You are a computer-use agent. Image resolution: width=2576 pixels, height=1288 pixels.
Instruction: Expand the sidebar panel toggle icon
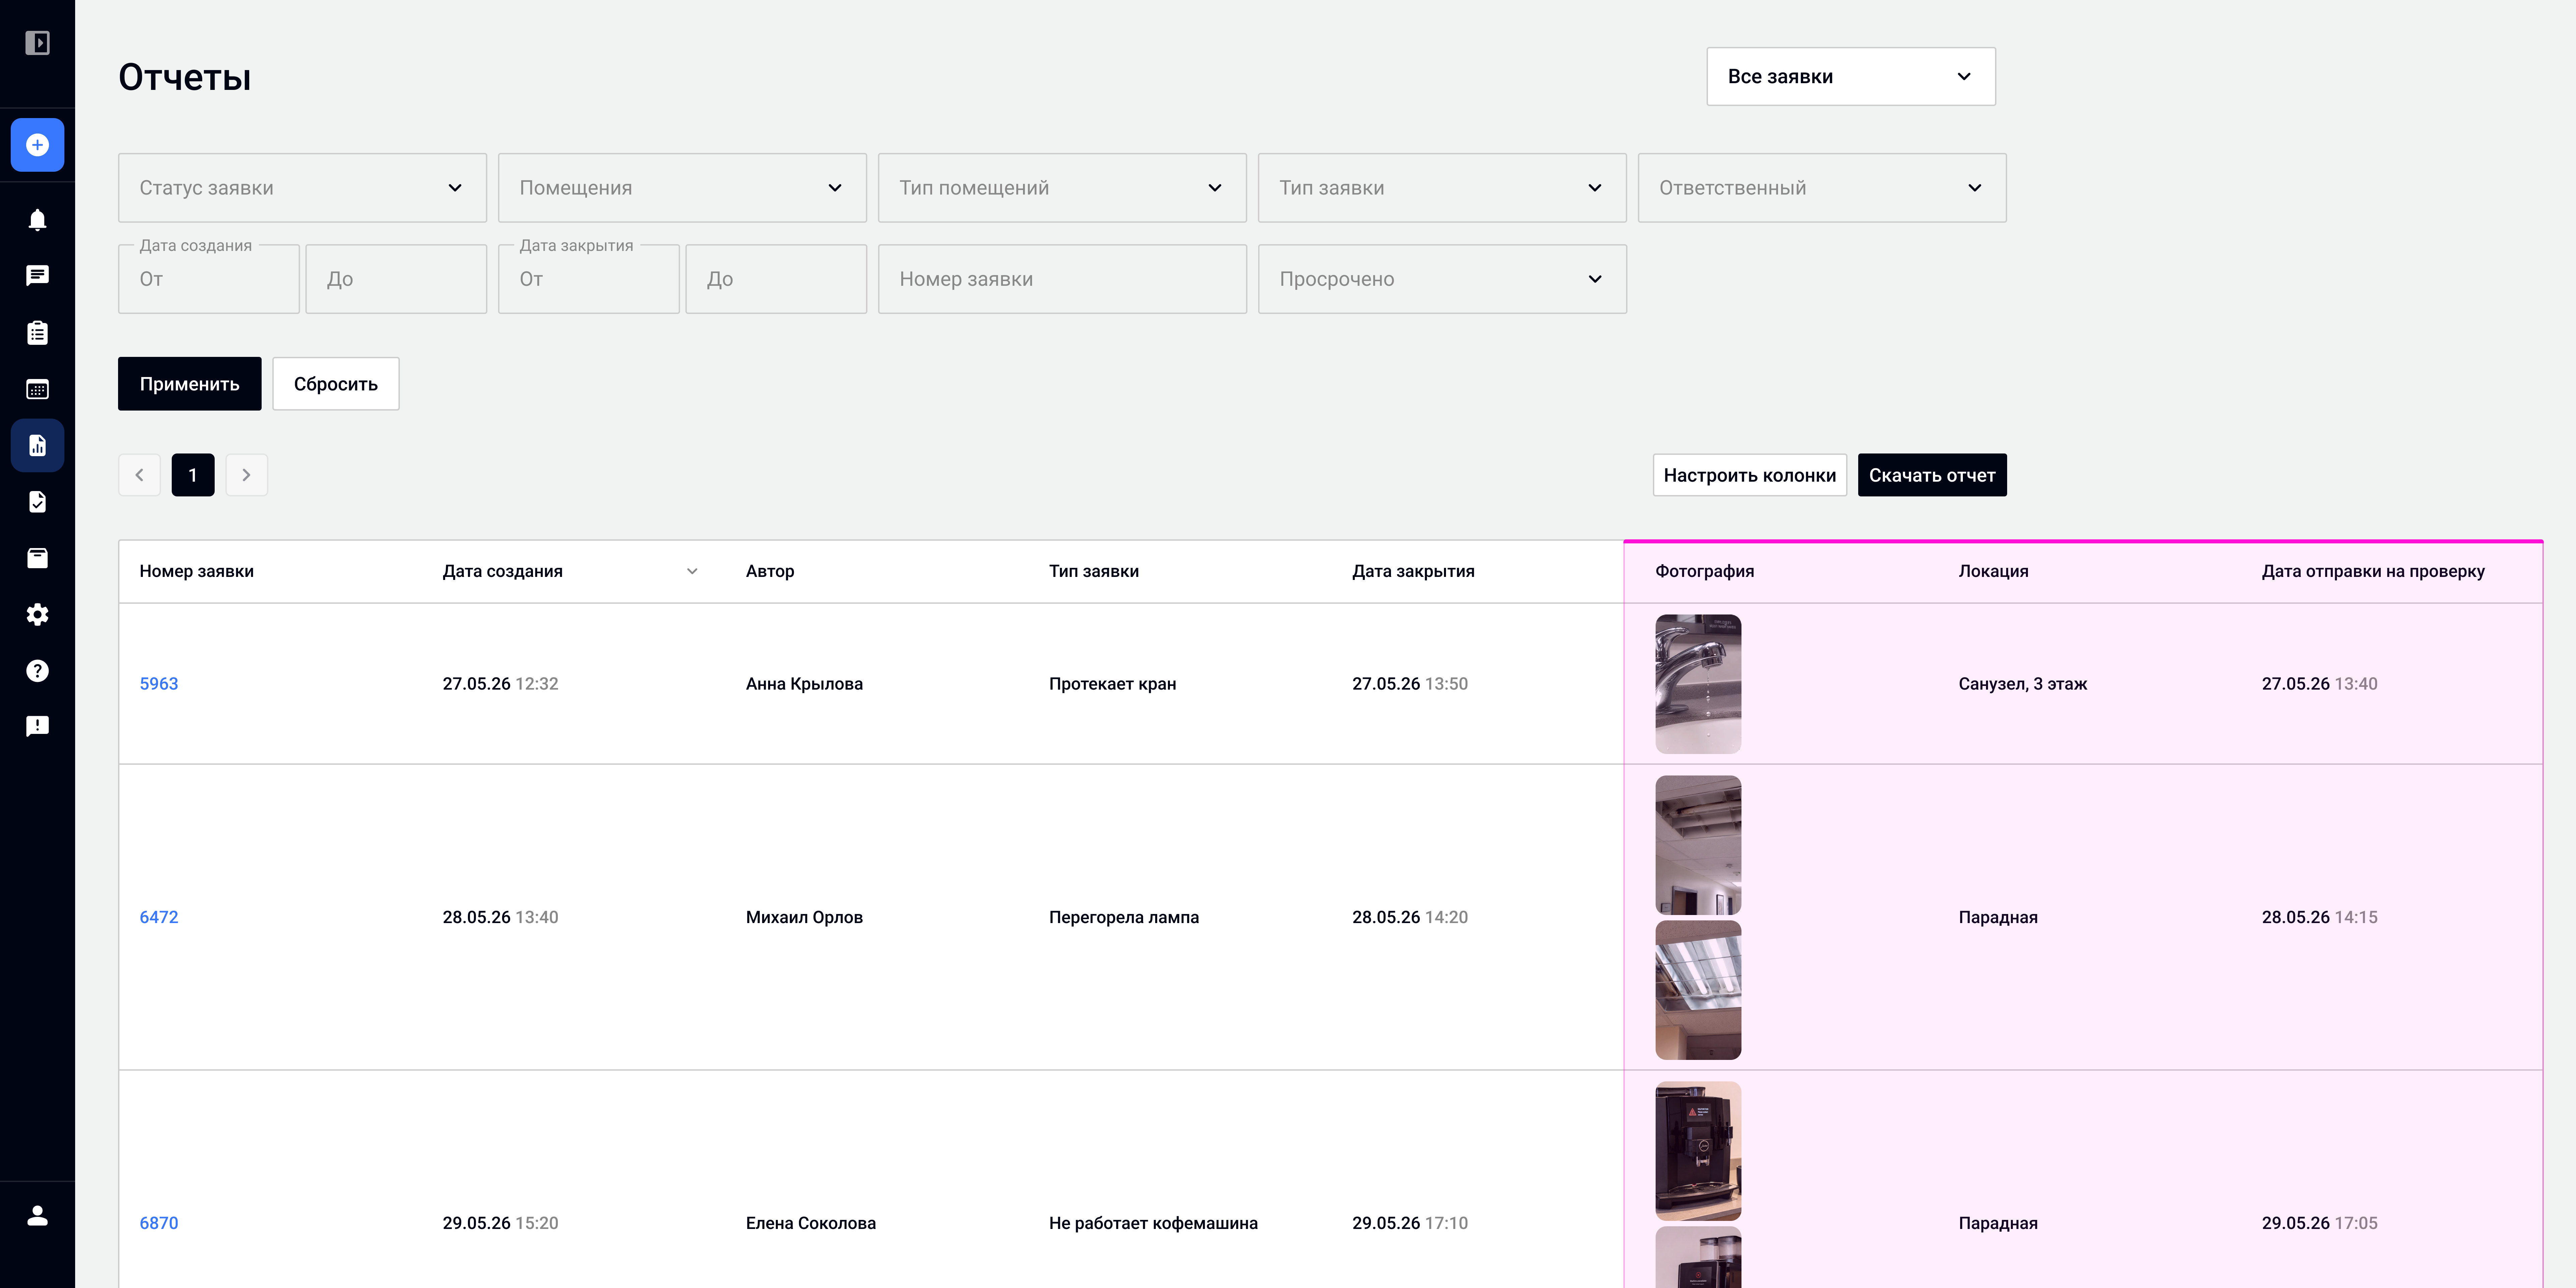pyautogui.click(x=37, y=43)
